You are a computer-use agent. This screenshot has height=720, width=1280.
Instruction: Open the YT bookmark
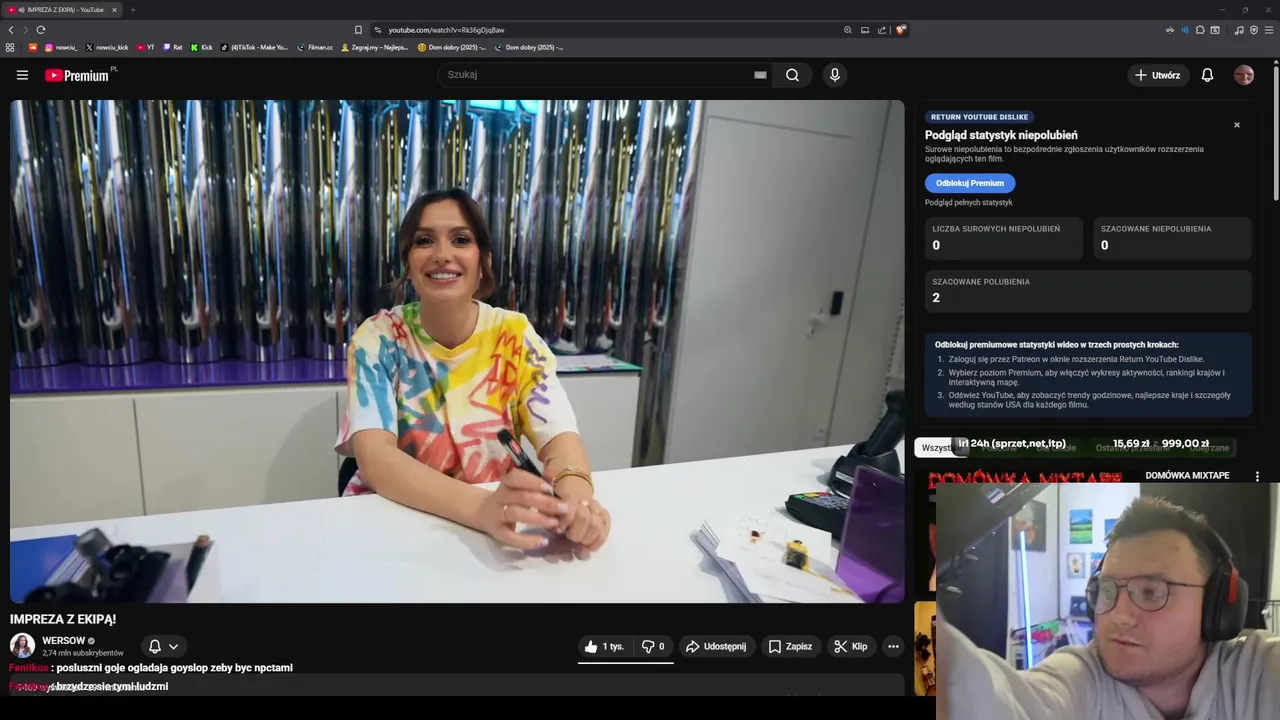(145, 47)
